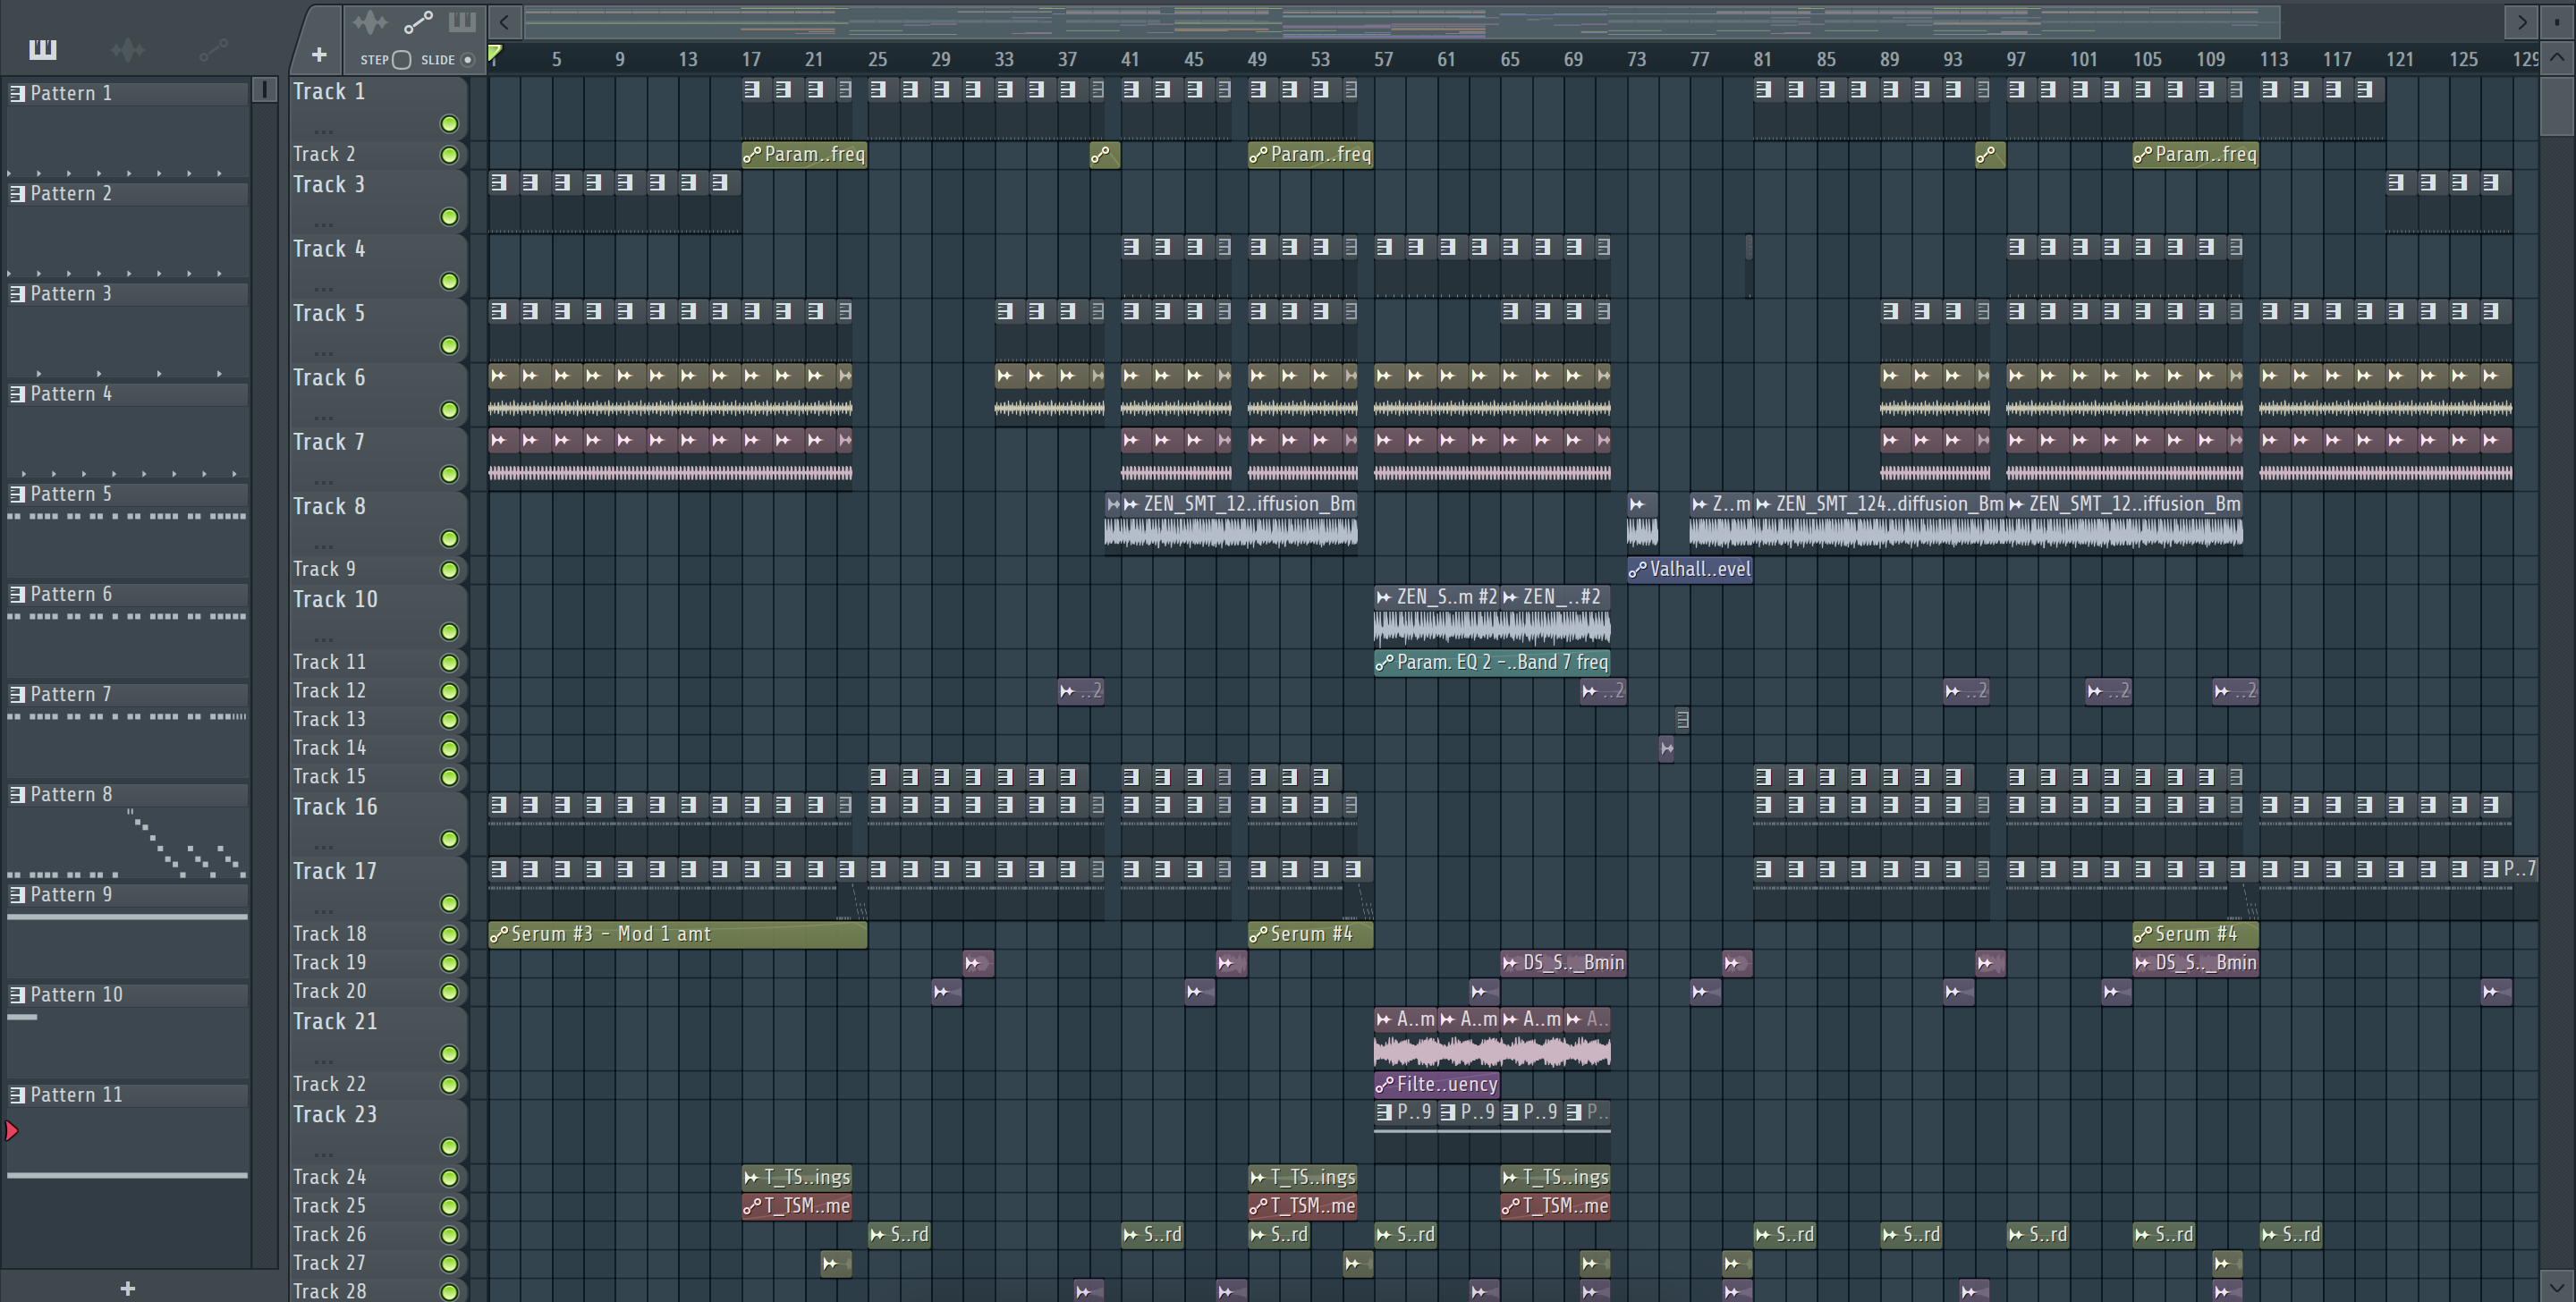This screenshot has width=2576, height=1302.
Task: Toggle the SLIDE option
Action: click(467, 59)
